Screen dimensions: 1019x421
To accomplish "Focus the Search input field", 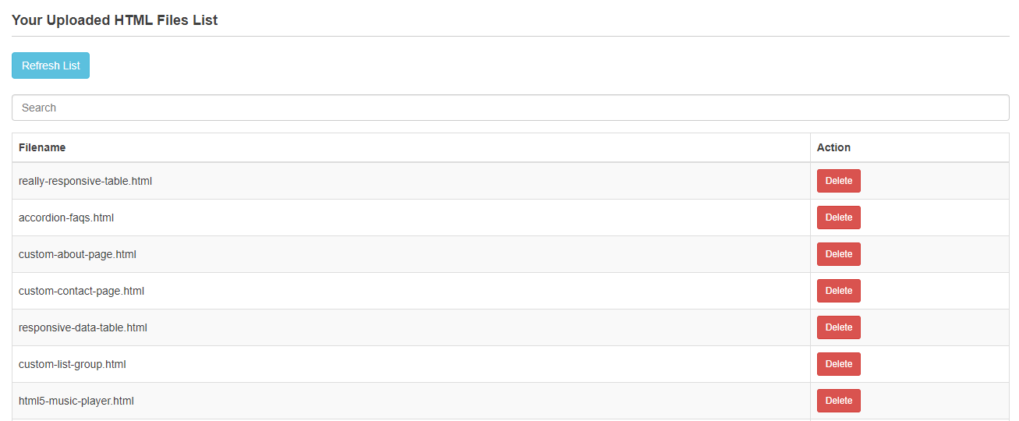I will (x=510, y=108).
